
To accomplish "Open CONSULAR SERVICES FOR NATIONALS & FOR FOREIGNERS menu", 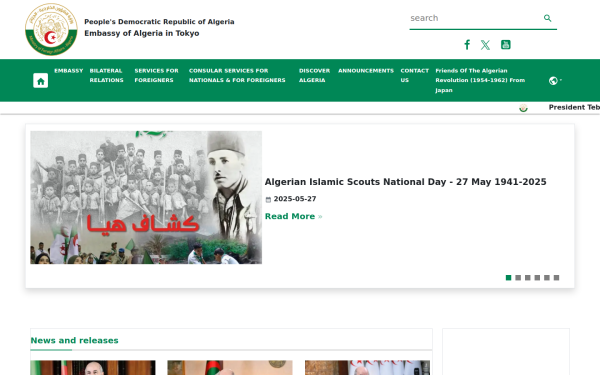I will tap(237, 75).
